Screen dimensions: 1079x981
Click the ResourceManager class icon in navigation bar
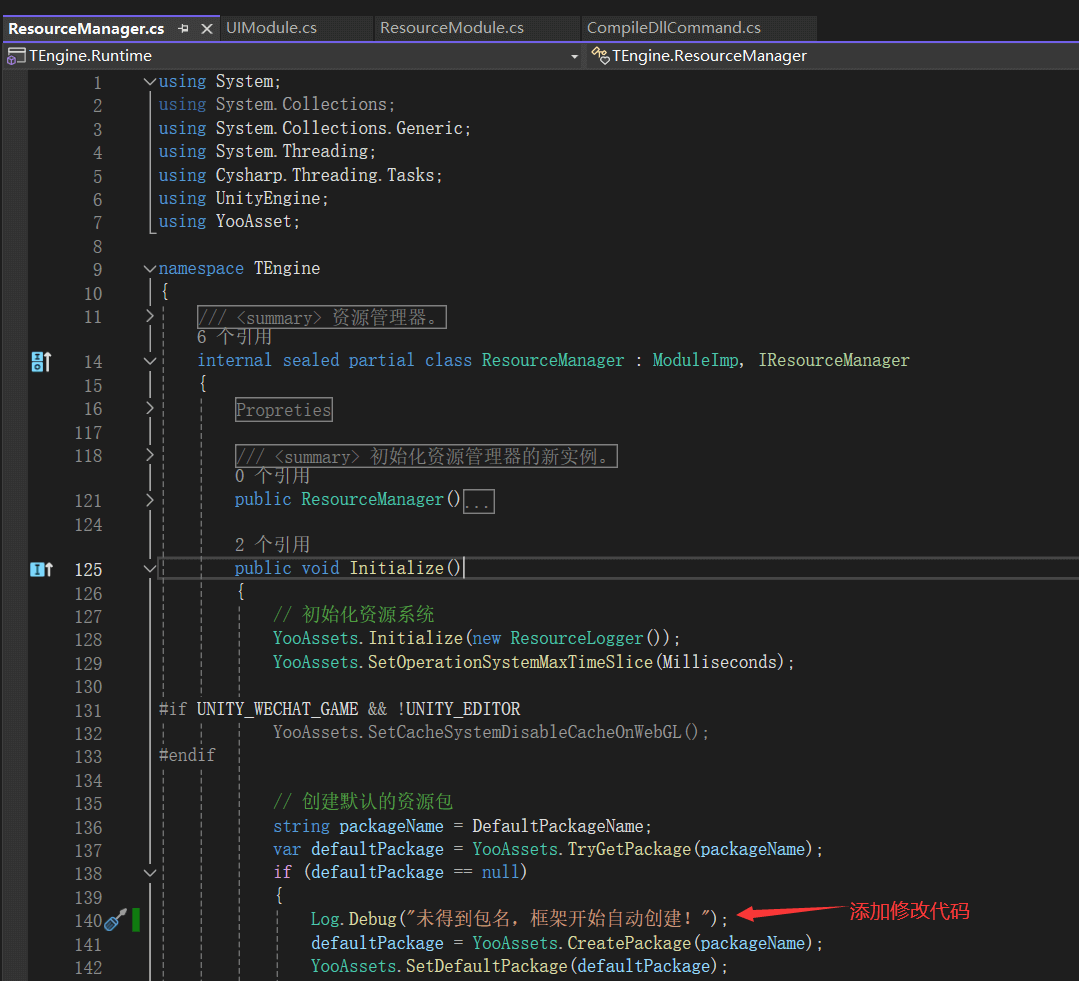click(x=599, y=56)
